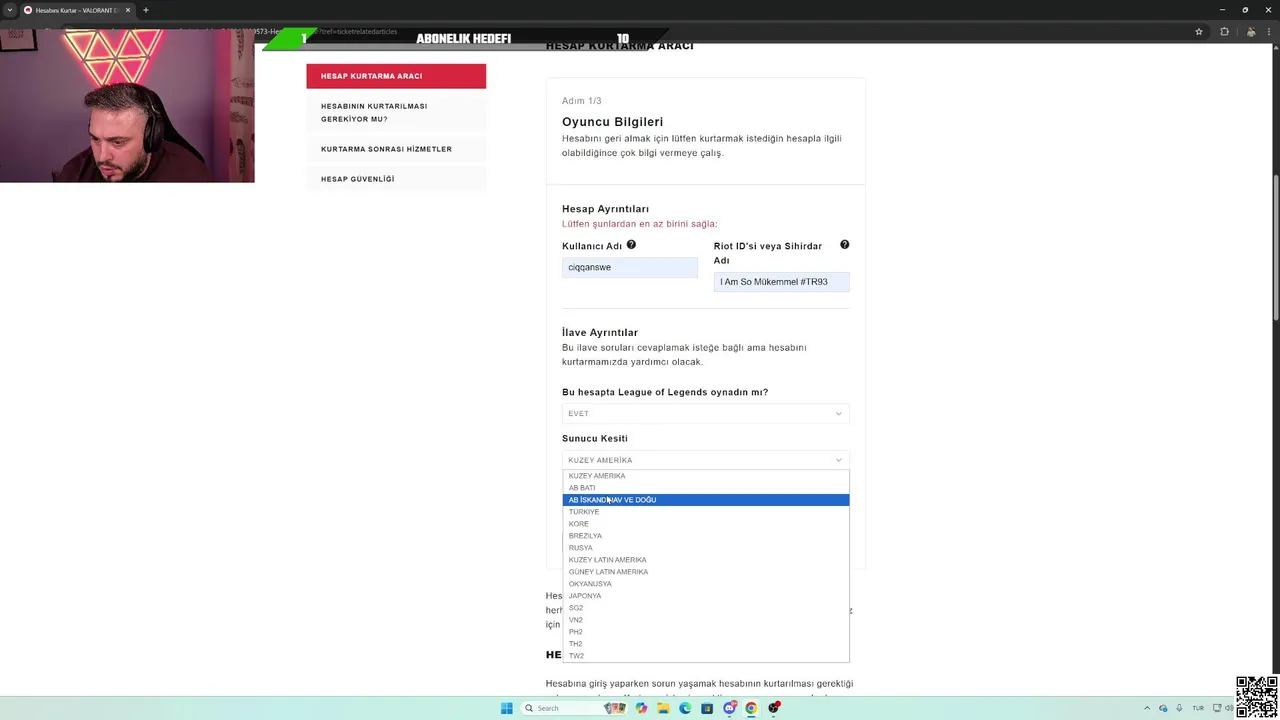Select 'TÜRKİYE' server region option
Viewport: 1280px width, 720px height.
point(705,512)
